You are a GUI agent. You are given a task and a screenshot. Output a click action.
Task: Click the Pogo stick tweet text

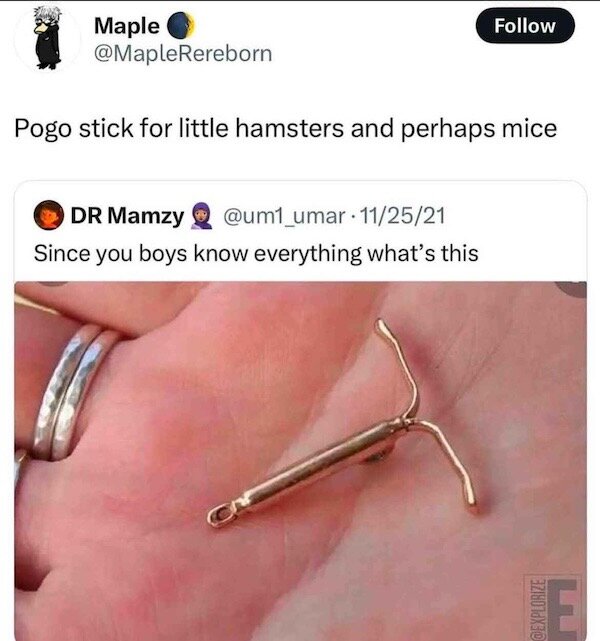coord(285,128)
